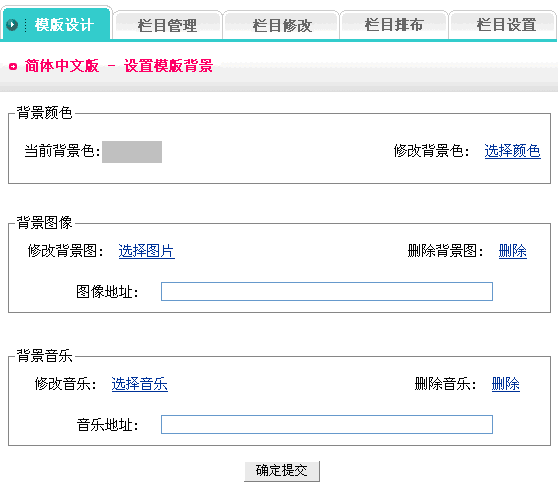
Task: Click the gray current background color swatch
Action: coord(132,152)
